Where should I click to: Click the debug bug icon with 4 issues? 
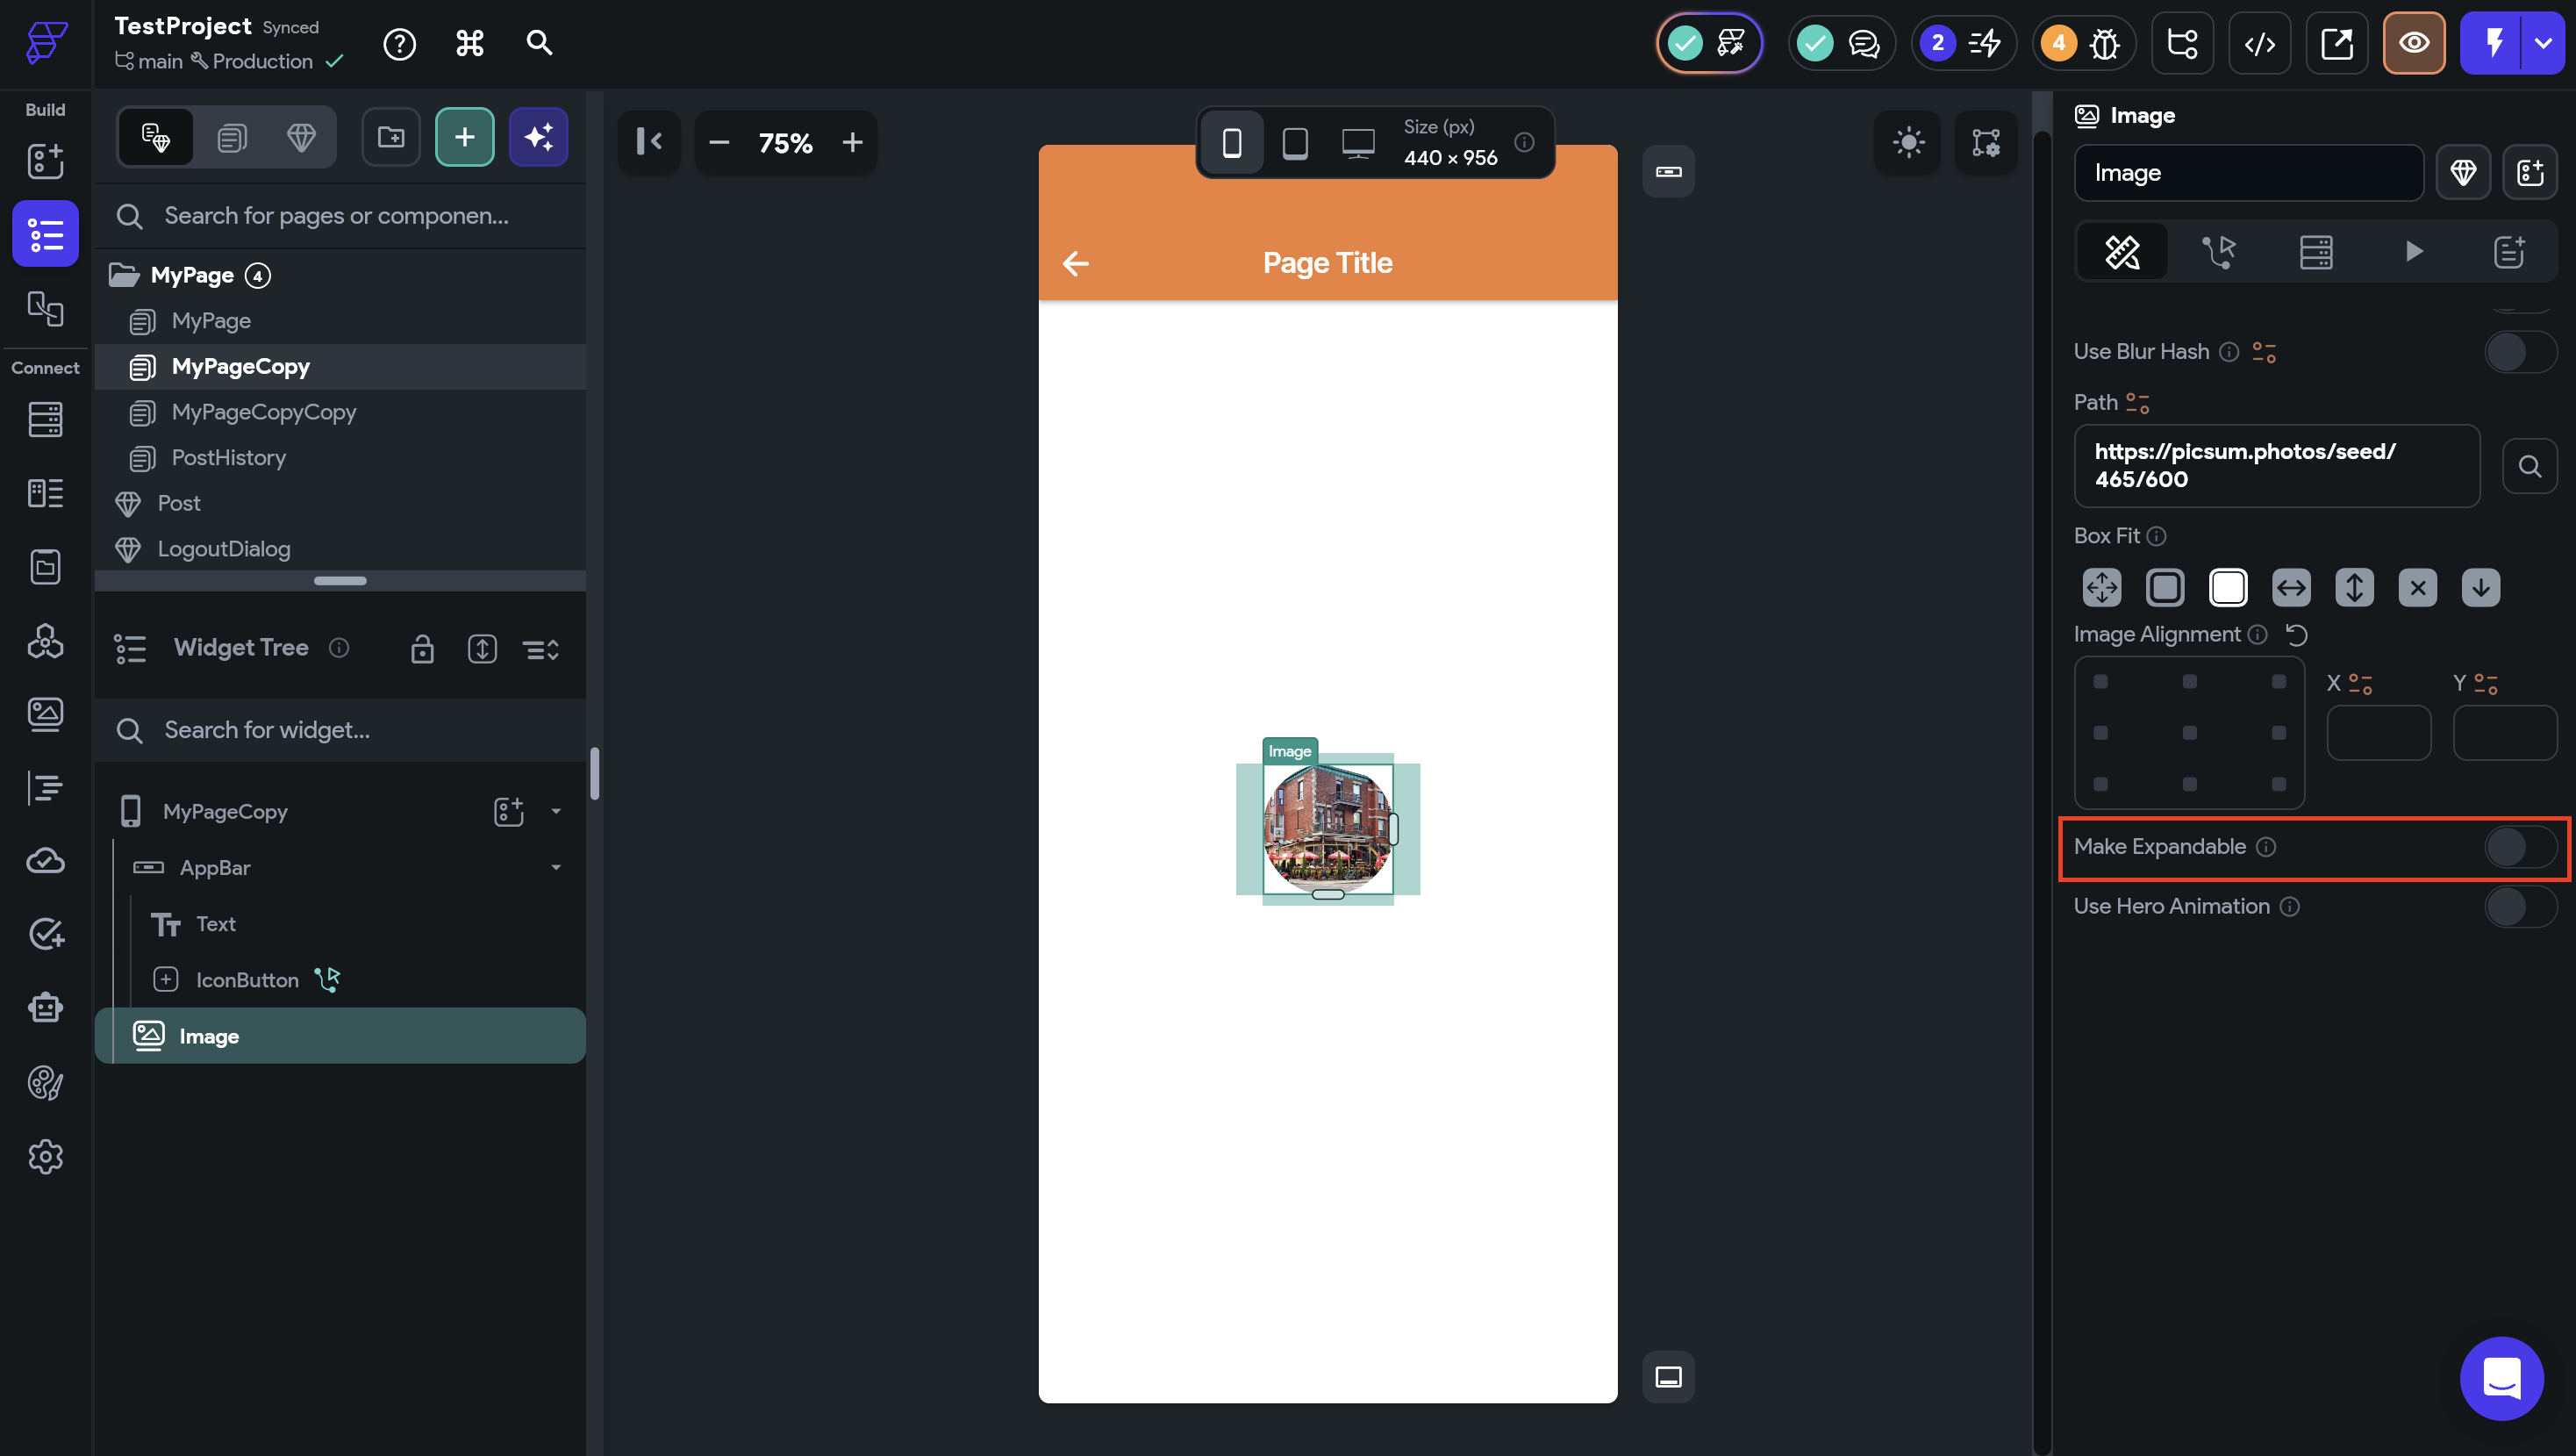point(2104,43)
